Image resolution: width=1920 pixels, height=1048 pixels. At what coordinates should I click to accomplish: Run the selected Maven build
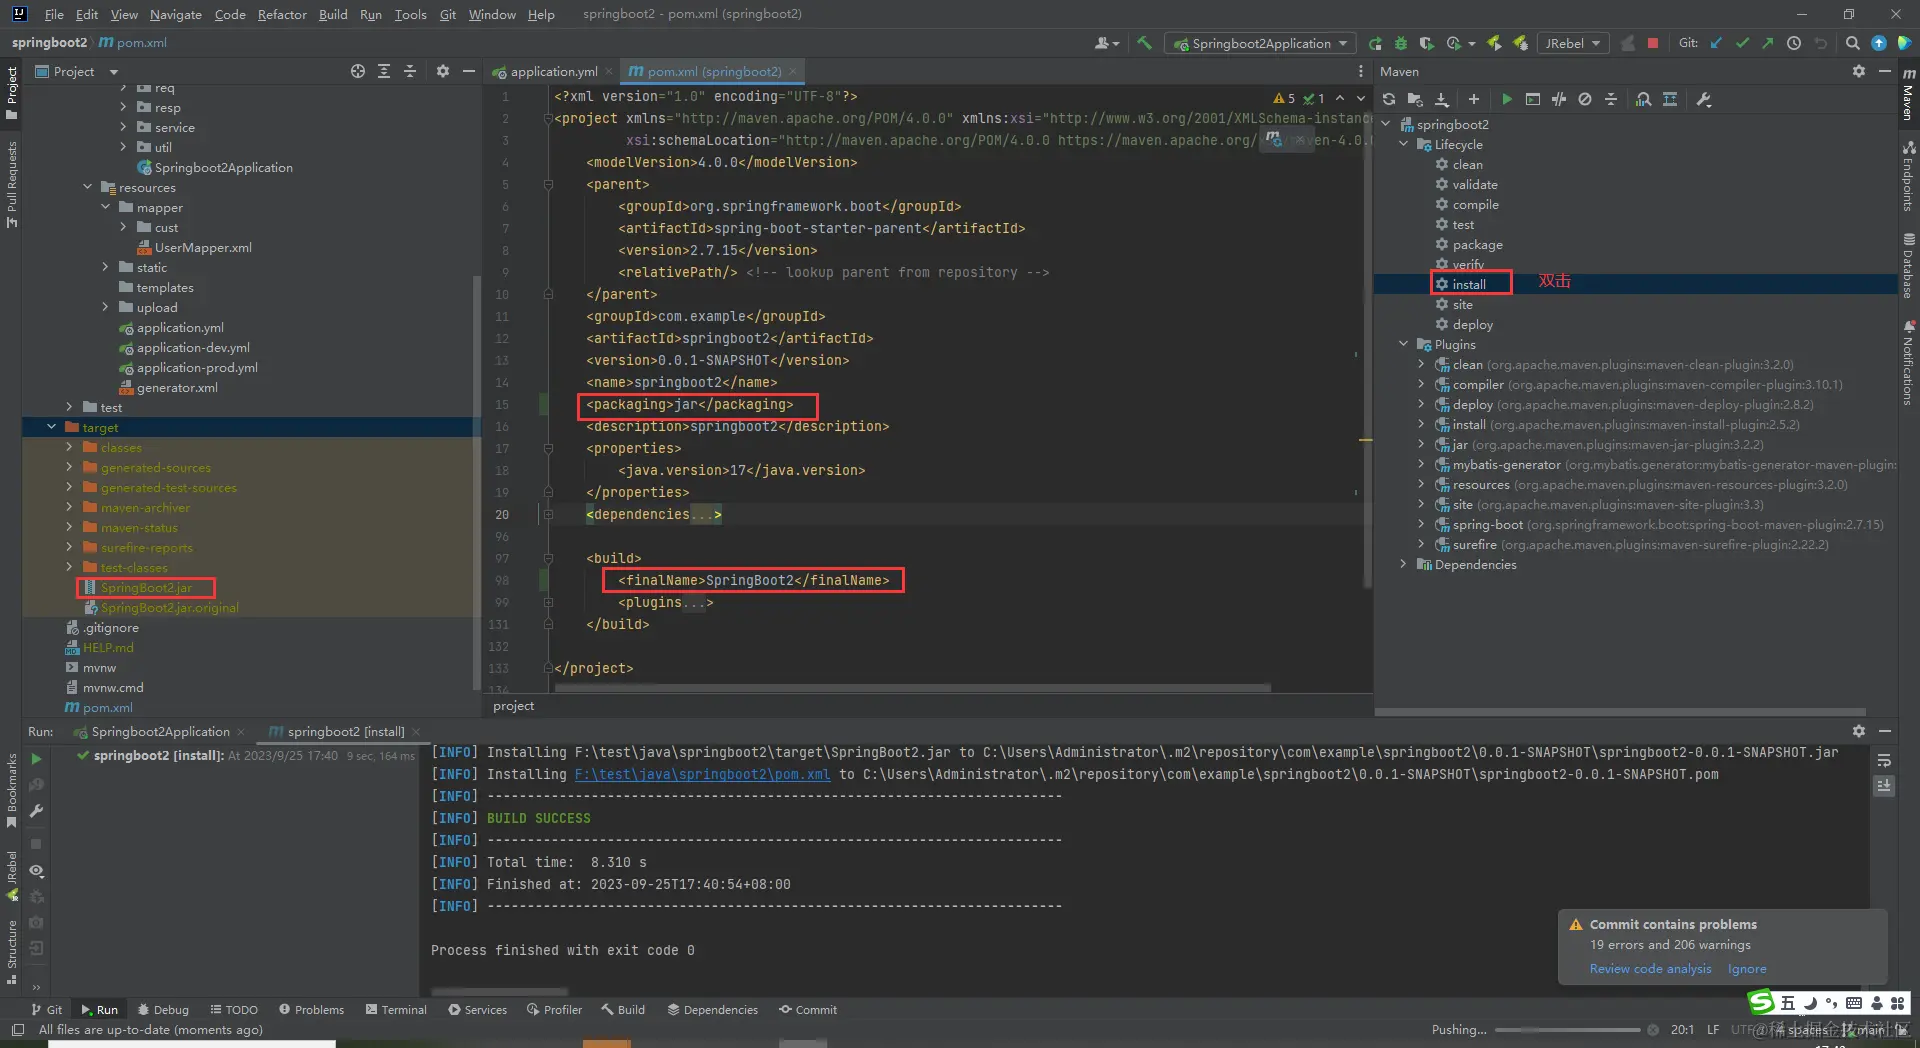click(x=1506, y=99)
